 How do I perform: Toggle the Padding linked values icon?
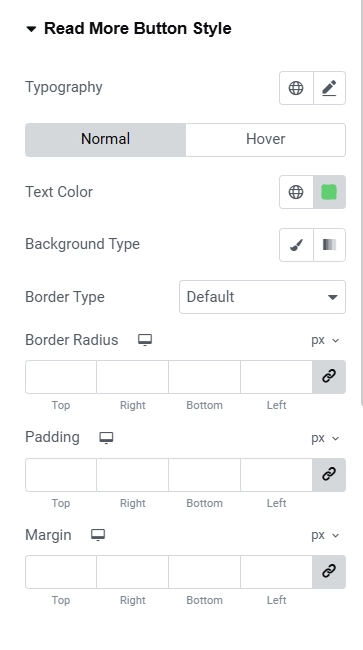[x=329, y=475]
